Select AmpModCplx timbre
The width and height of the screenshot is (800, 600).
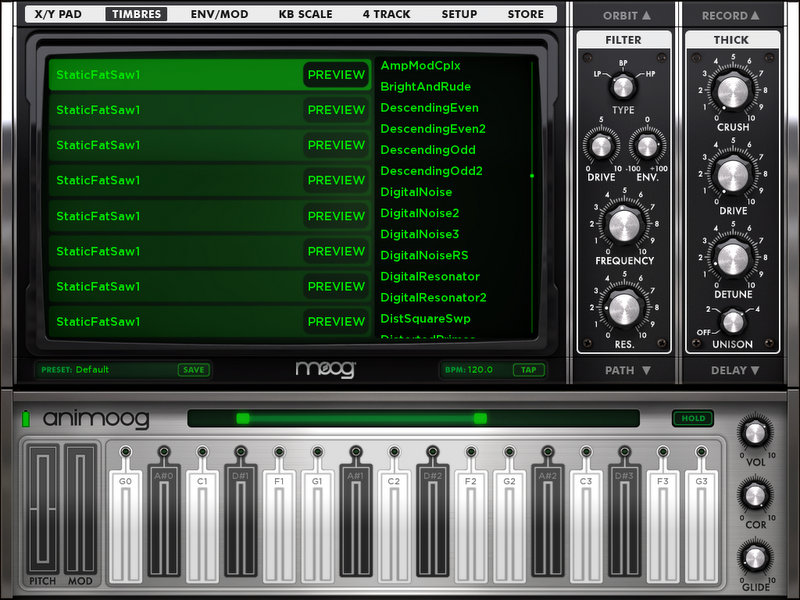click(x=420, y=66)
